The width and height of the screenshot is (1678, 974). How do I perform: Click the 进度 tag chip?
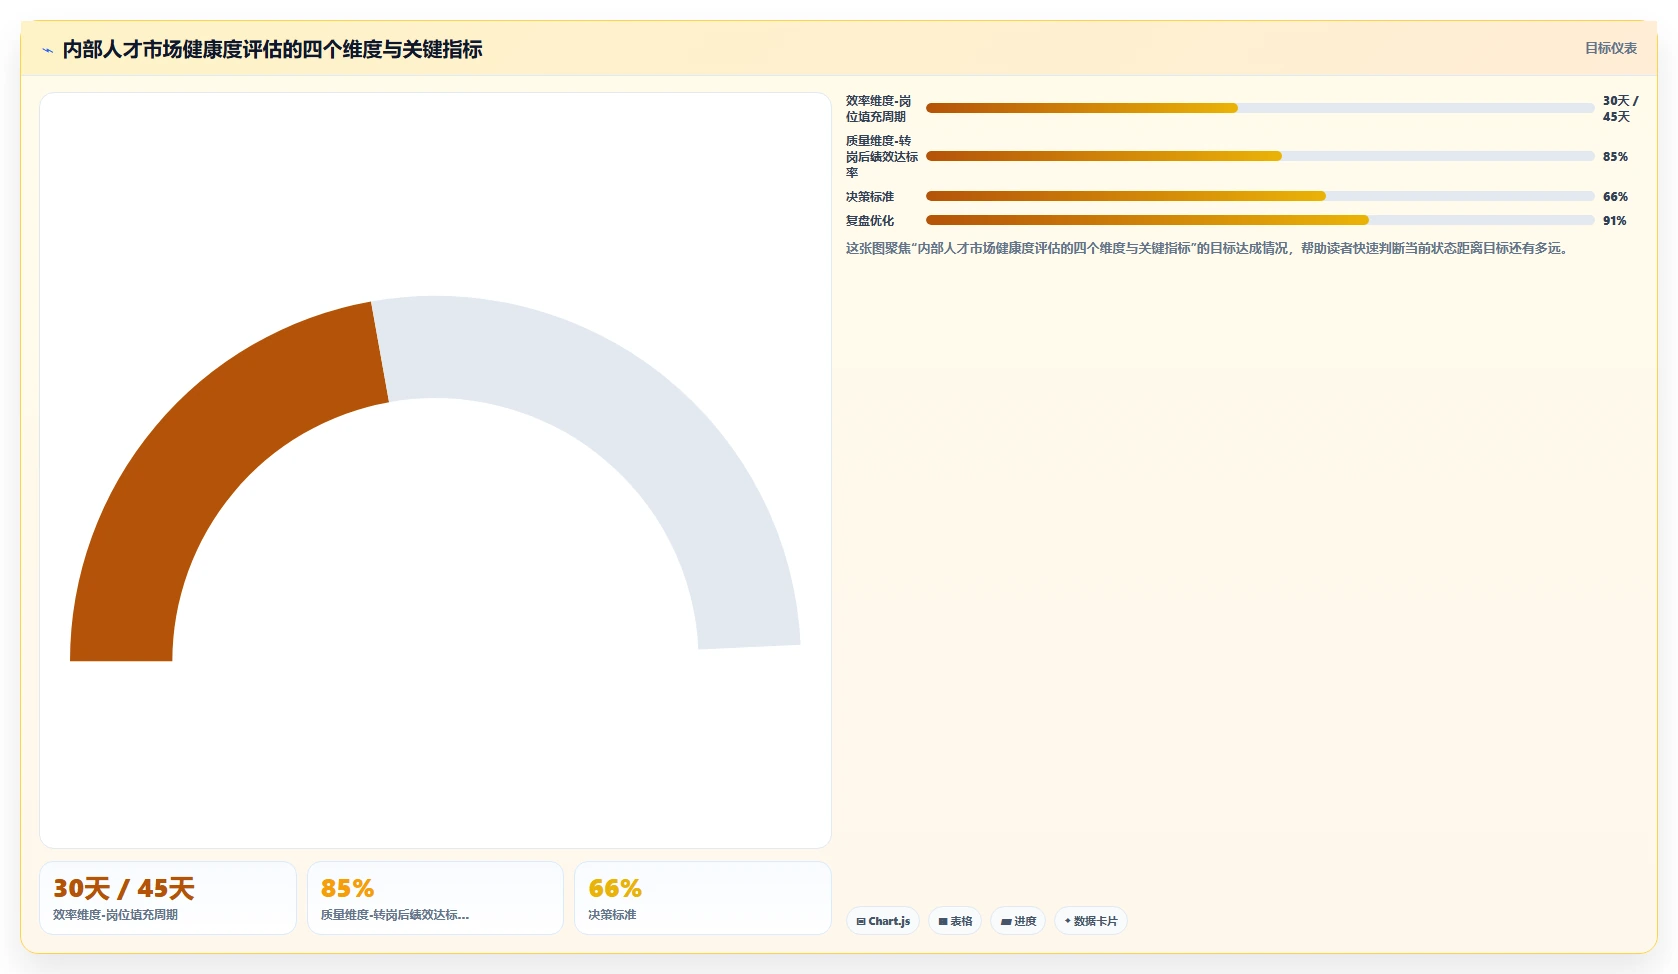tap(1018, 921)
